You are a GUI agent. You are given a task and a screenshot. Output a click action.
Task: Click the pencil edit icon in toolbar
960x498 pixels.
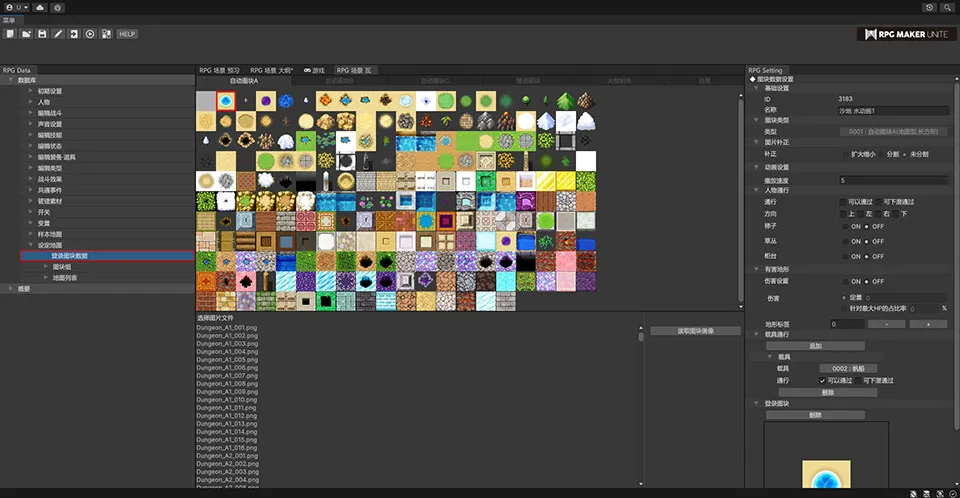point(58,34)
